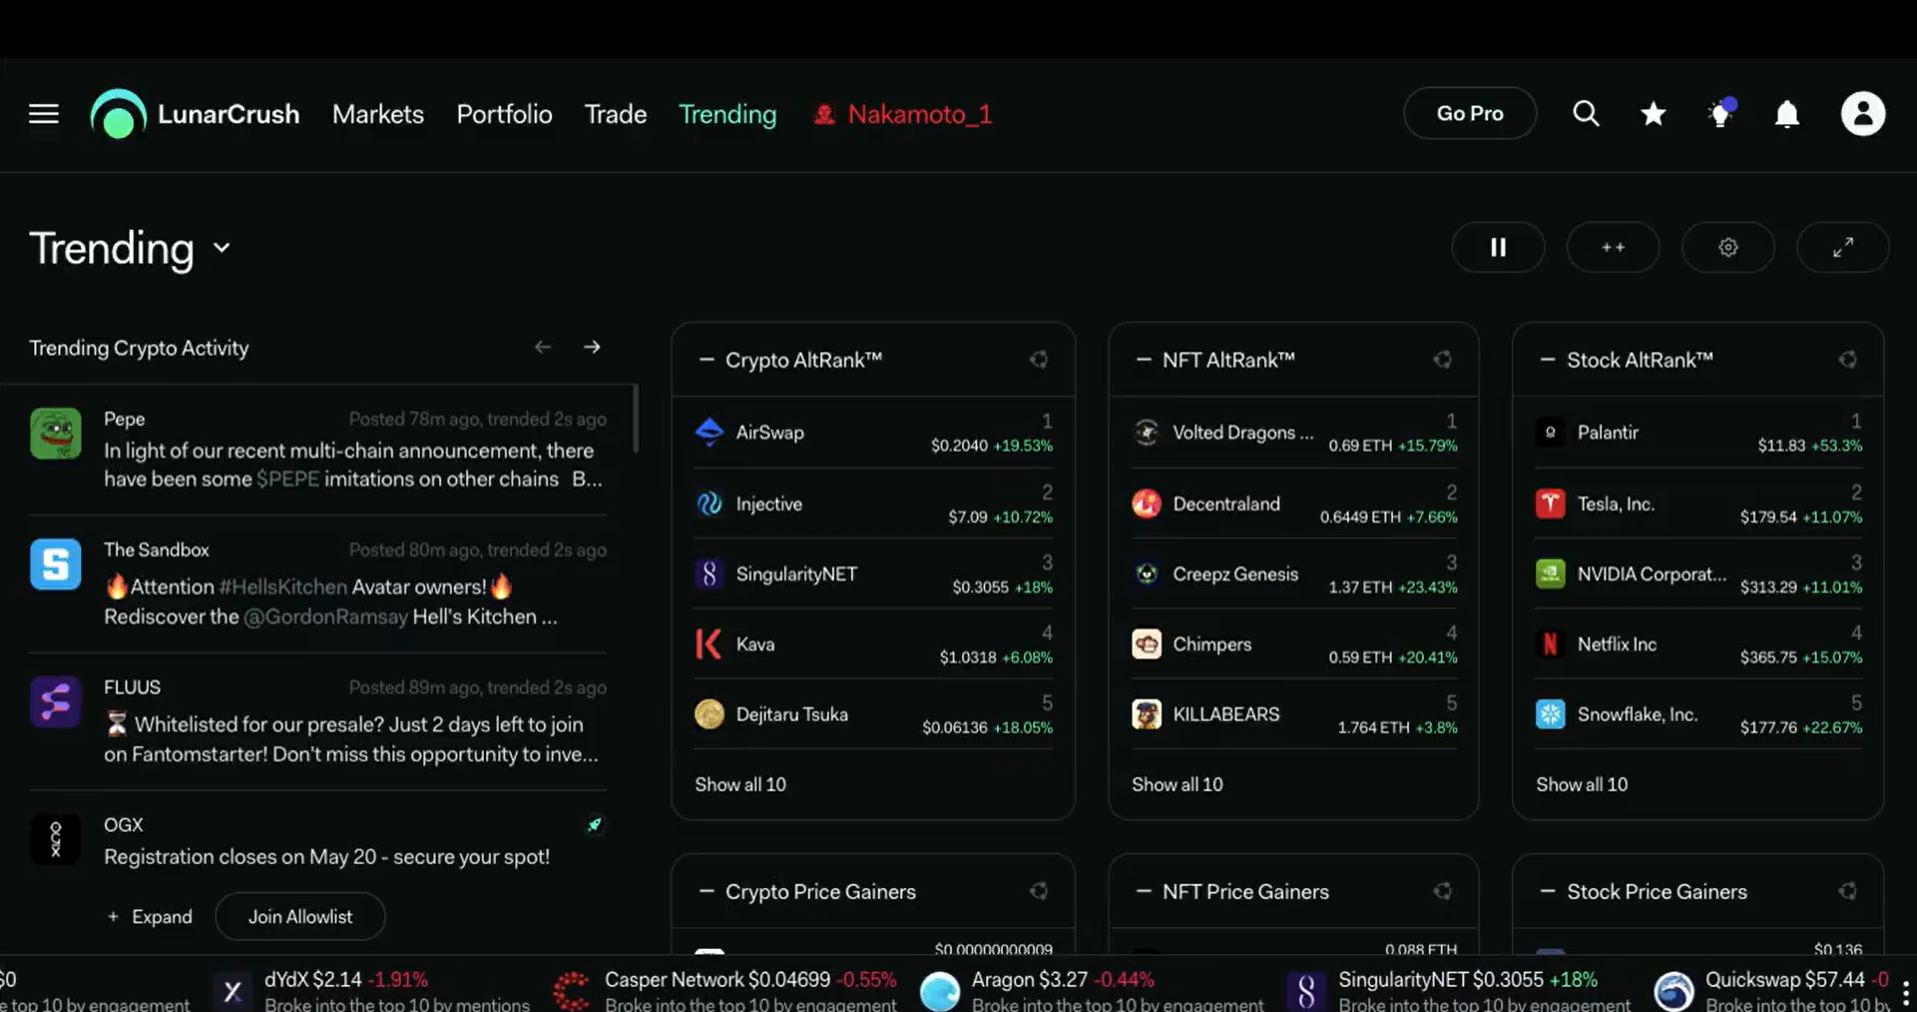Expand dashboard to fullscreen
Screen dimensions: 1917x1012
1842,247
